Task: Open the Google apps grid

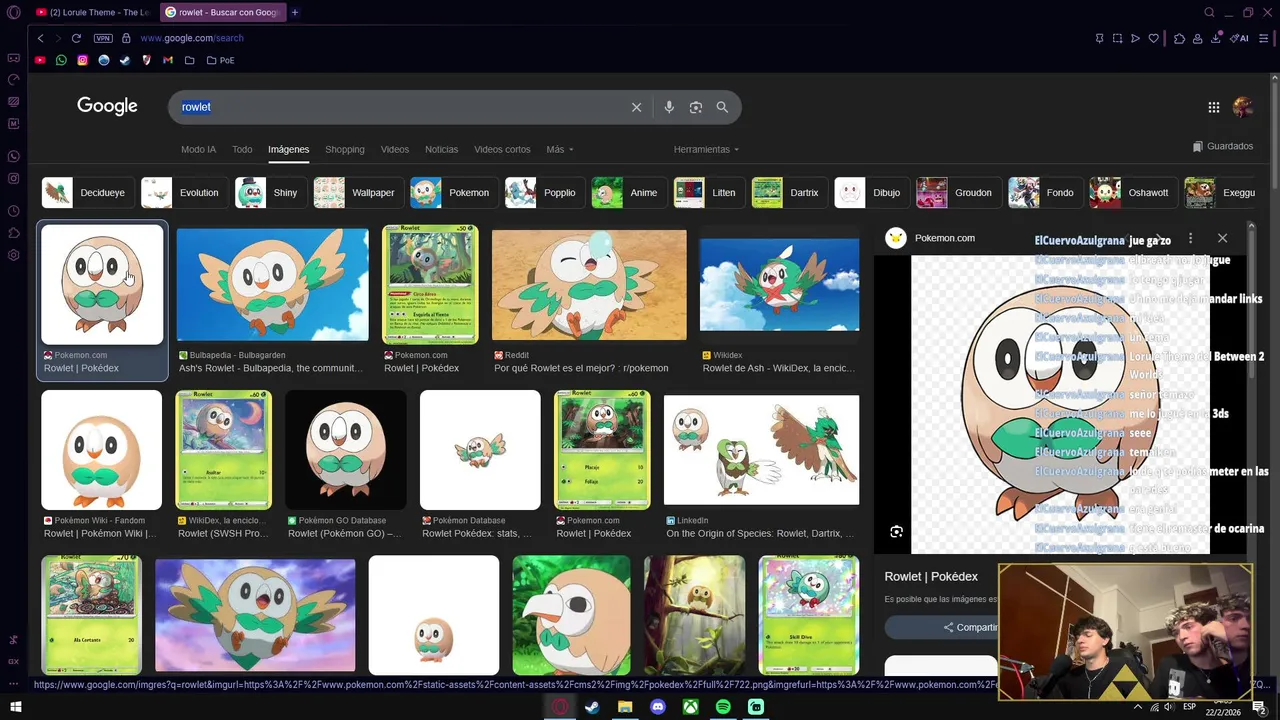Action: [x=1213, y=107]
